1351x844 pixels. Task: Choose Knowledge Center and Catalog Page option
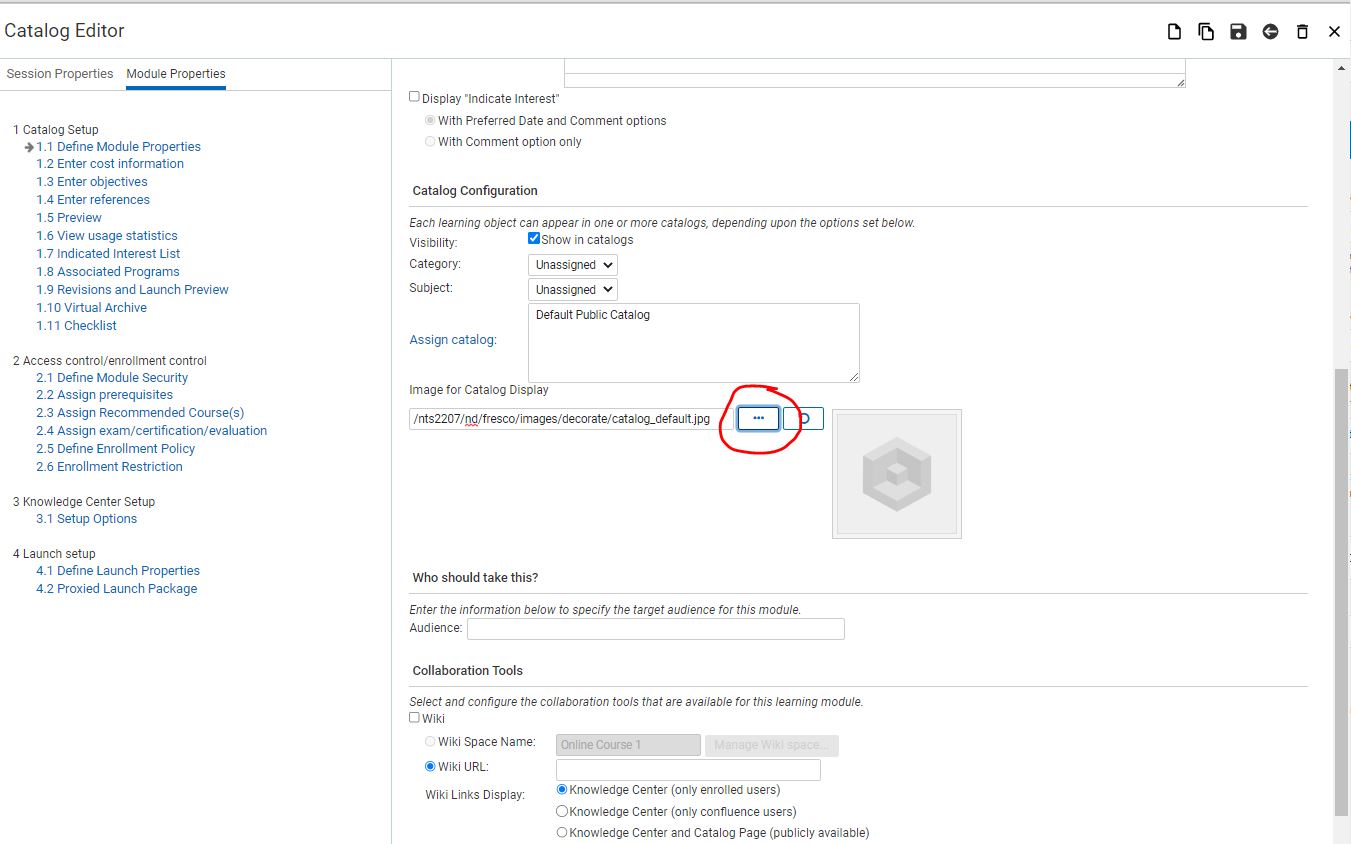562,832
